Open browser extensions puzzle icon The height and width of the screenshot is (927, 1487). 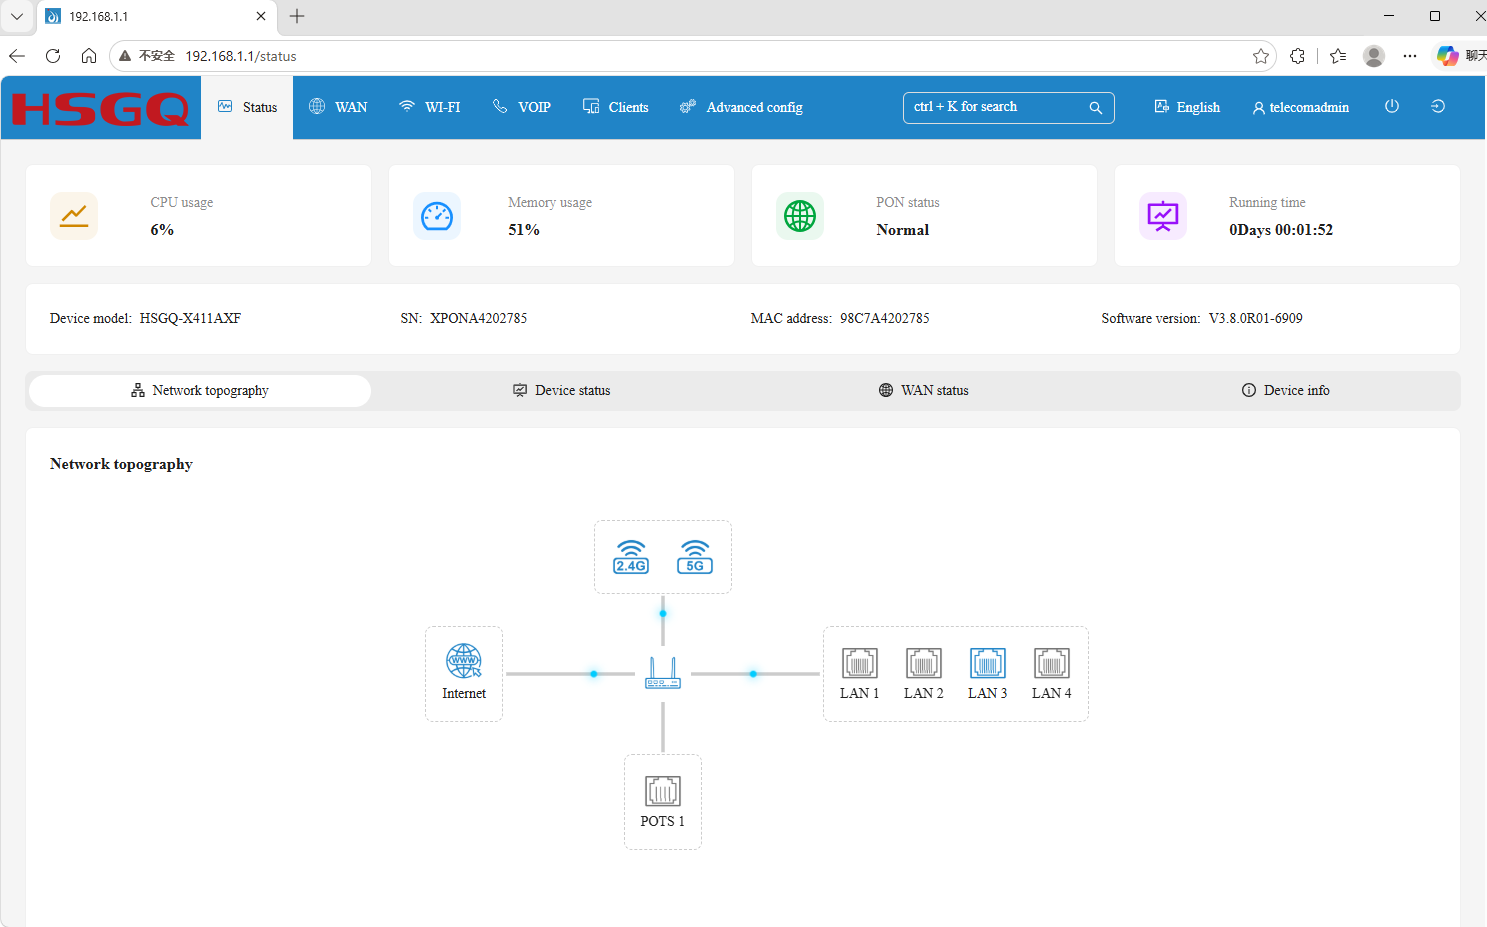1298,56
